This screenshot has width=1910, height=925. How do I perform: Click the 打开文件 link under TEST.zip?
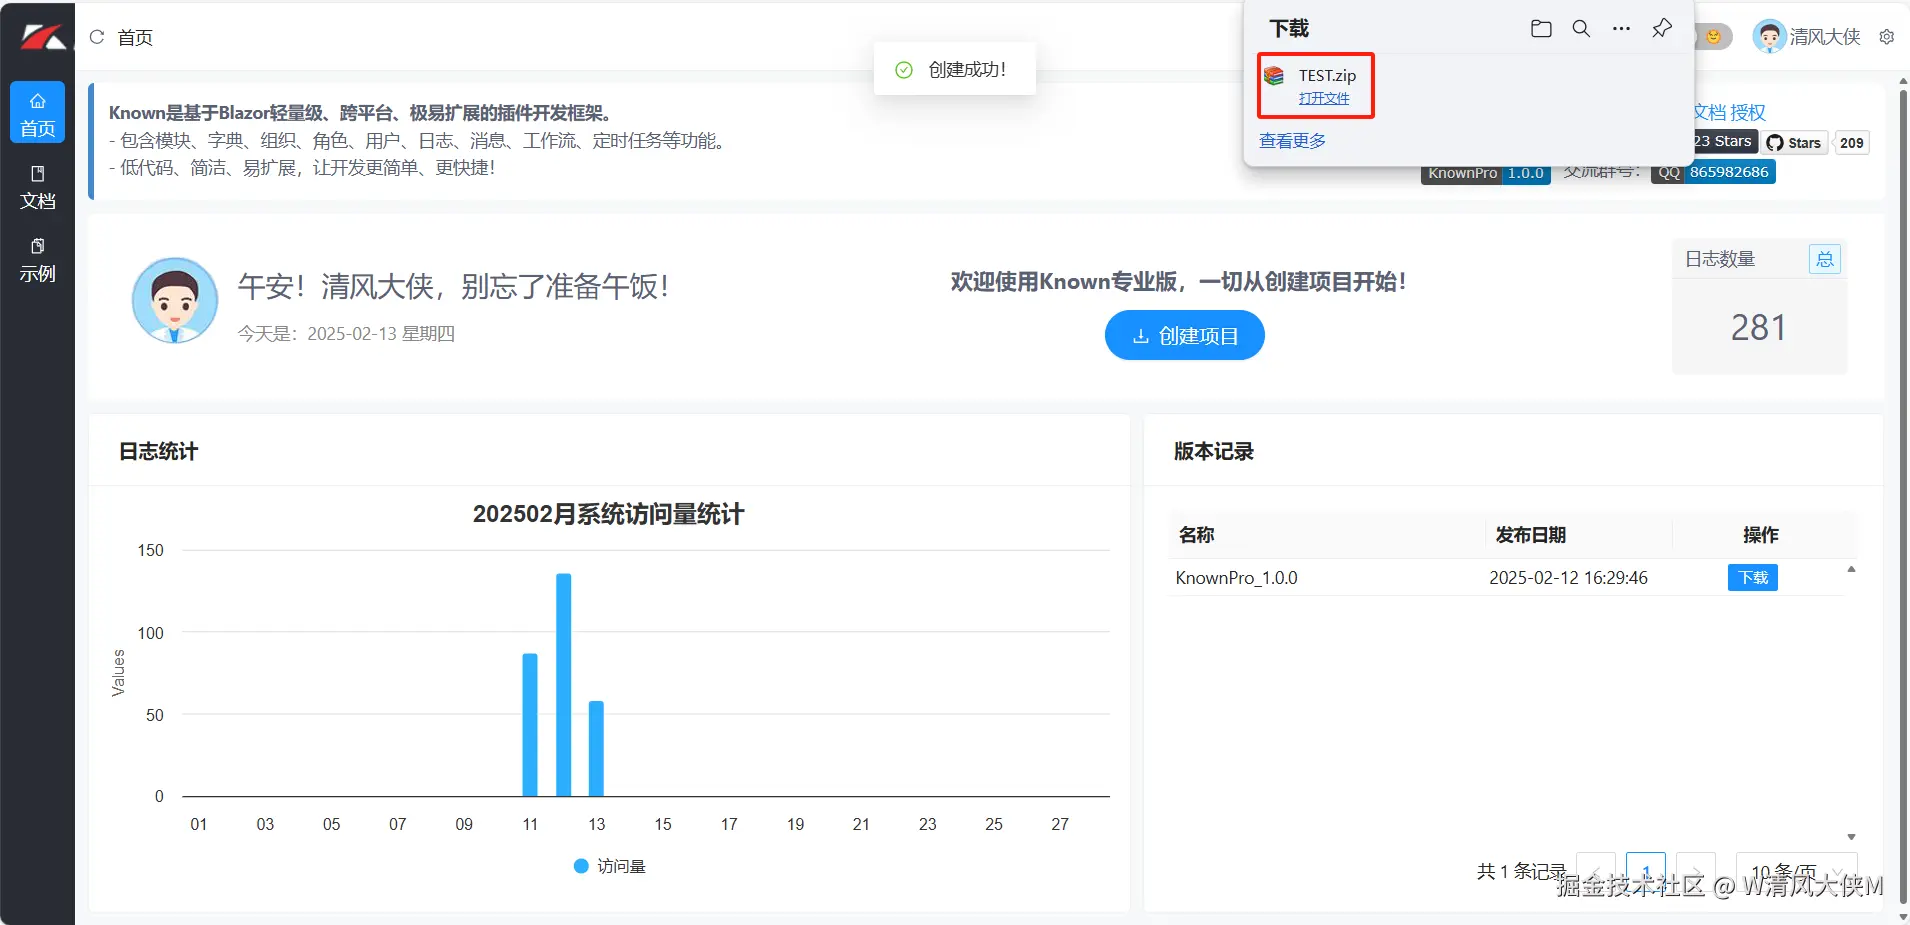point(1324,98)
